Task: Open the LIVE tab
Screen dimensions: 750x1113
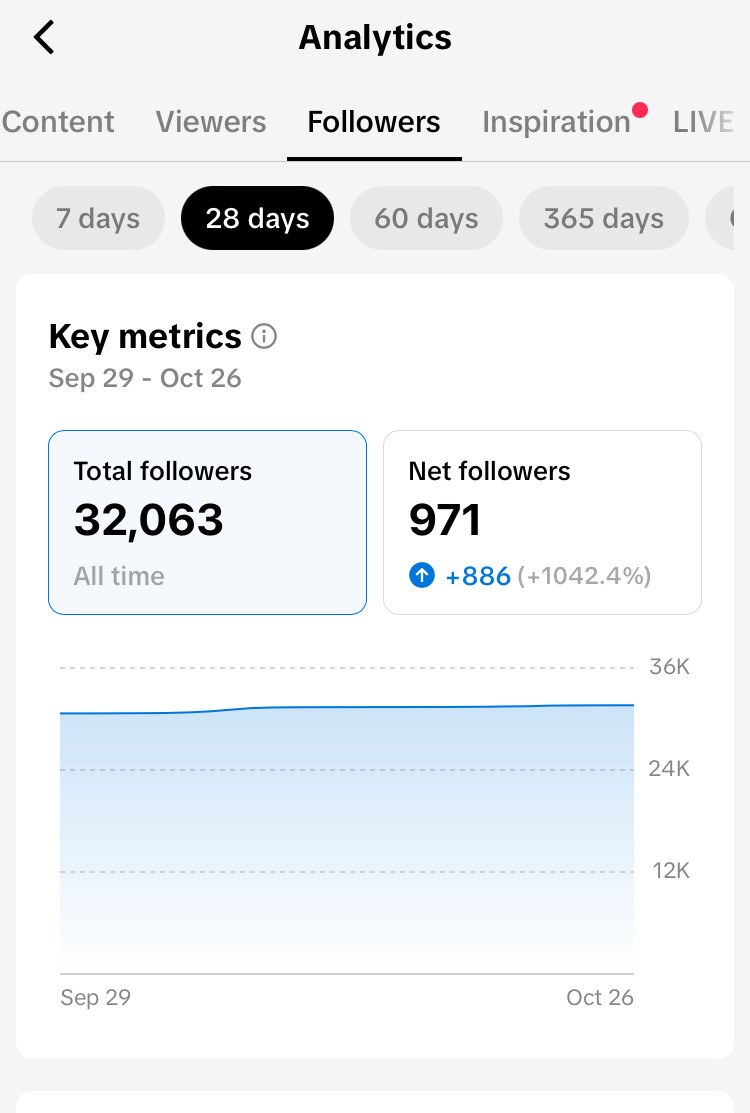Action: (704, 122)
